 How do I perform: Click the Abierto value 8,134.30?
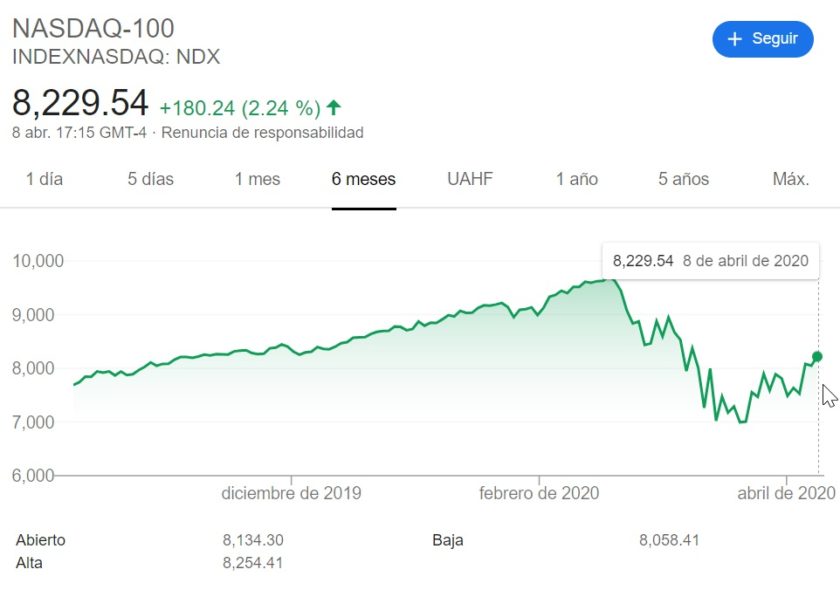coord(253,540)
